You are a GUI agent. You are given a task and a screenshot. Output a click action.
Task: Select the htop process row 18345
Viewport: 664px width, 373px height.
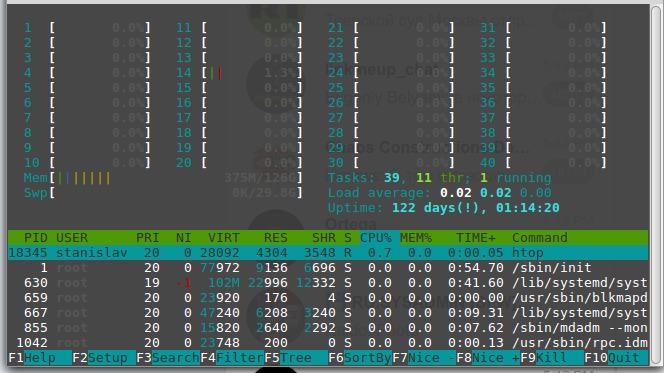[328, 253]
